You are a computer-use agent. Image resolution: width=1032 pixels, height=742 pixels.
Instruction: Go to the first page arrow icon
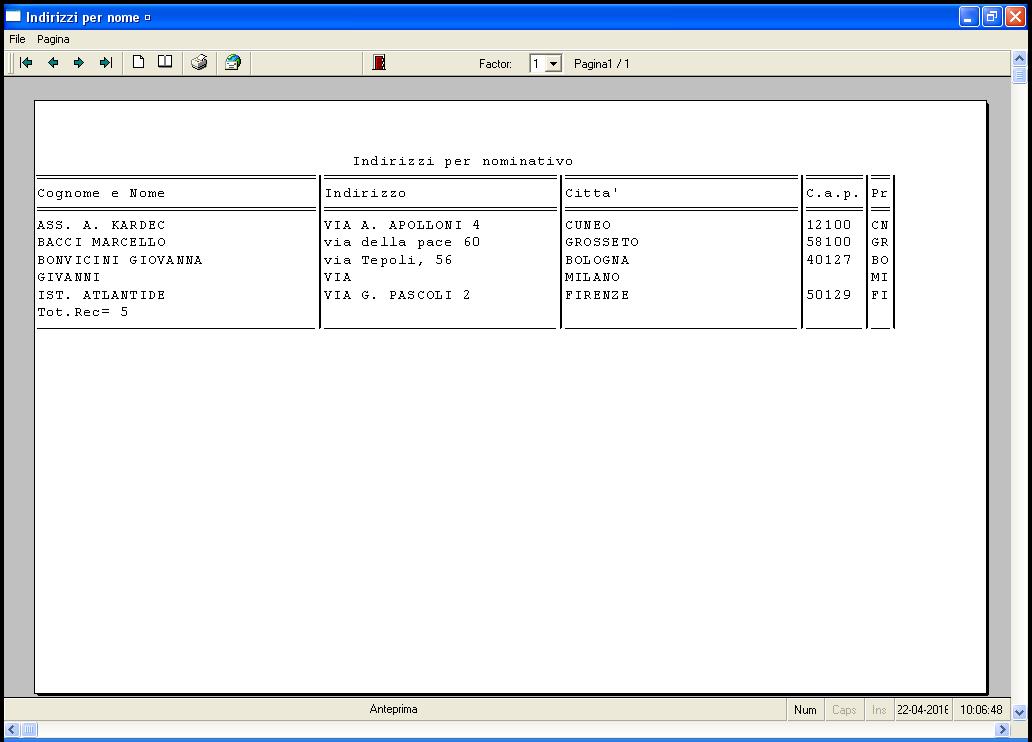(26, 63)
